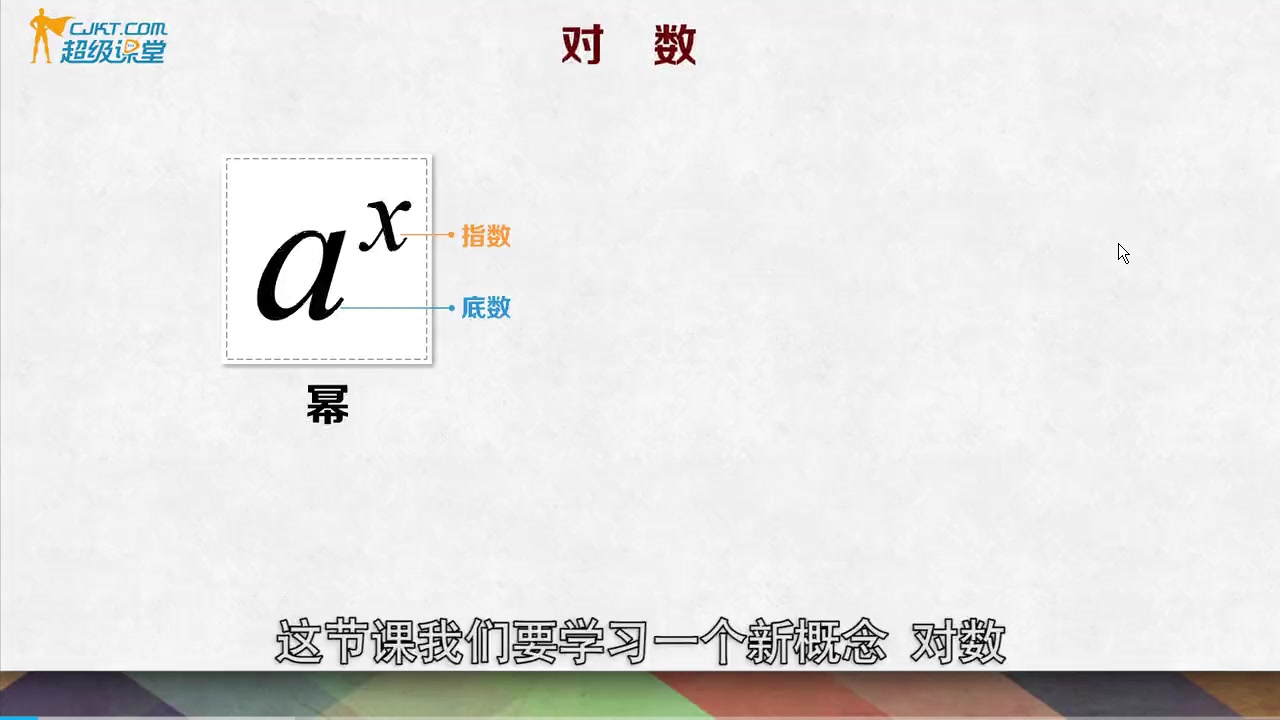Viewport: 1280px width, 720px height.
Task: Select the subtitle text at the bottom
Action: tap(640, 645)
